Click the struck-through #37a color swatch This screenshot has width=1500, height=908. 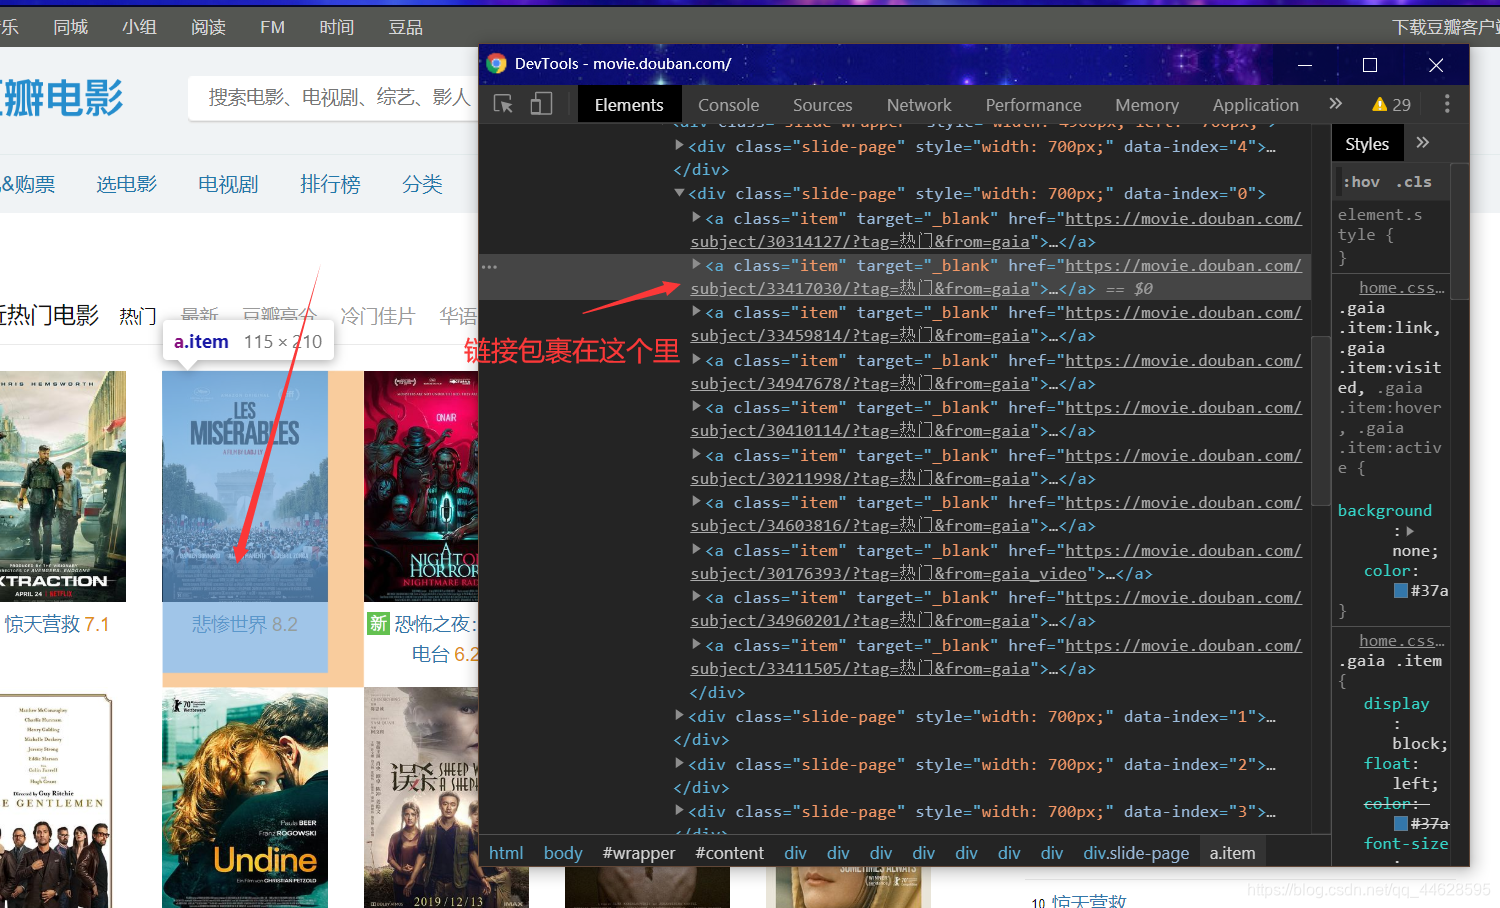pyautogui.click(x=1401, y=823)
